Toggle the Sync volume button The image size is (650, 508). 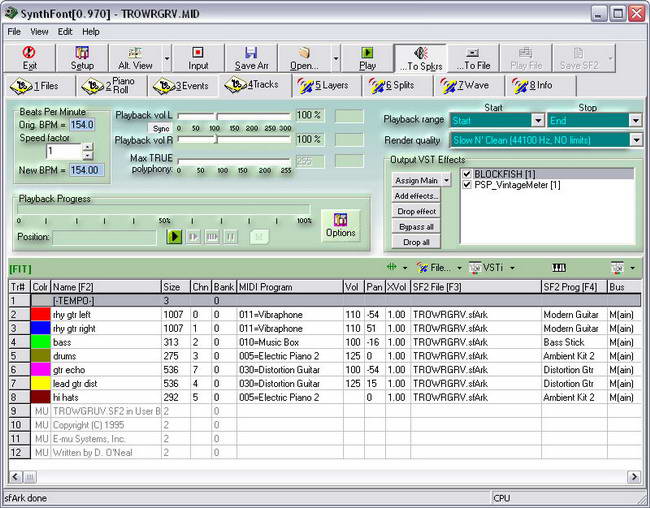pyautogui.click(x=161, y=129)
